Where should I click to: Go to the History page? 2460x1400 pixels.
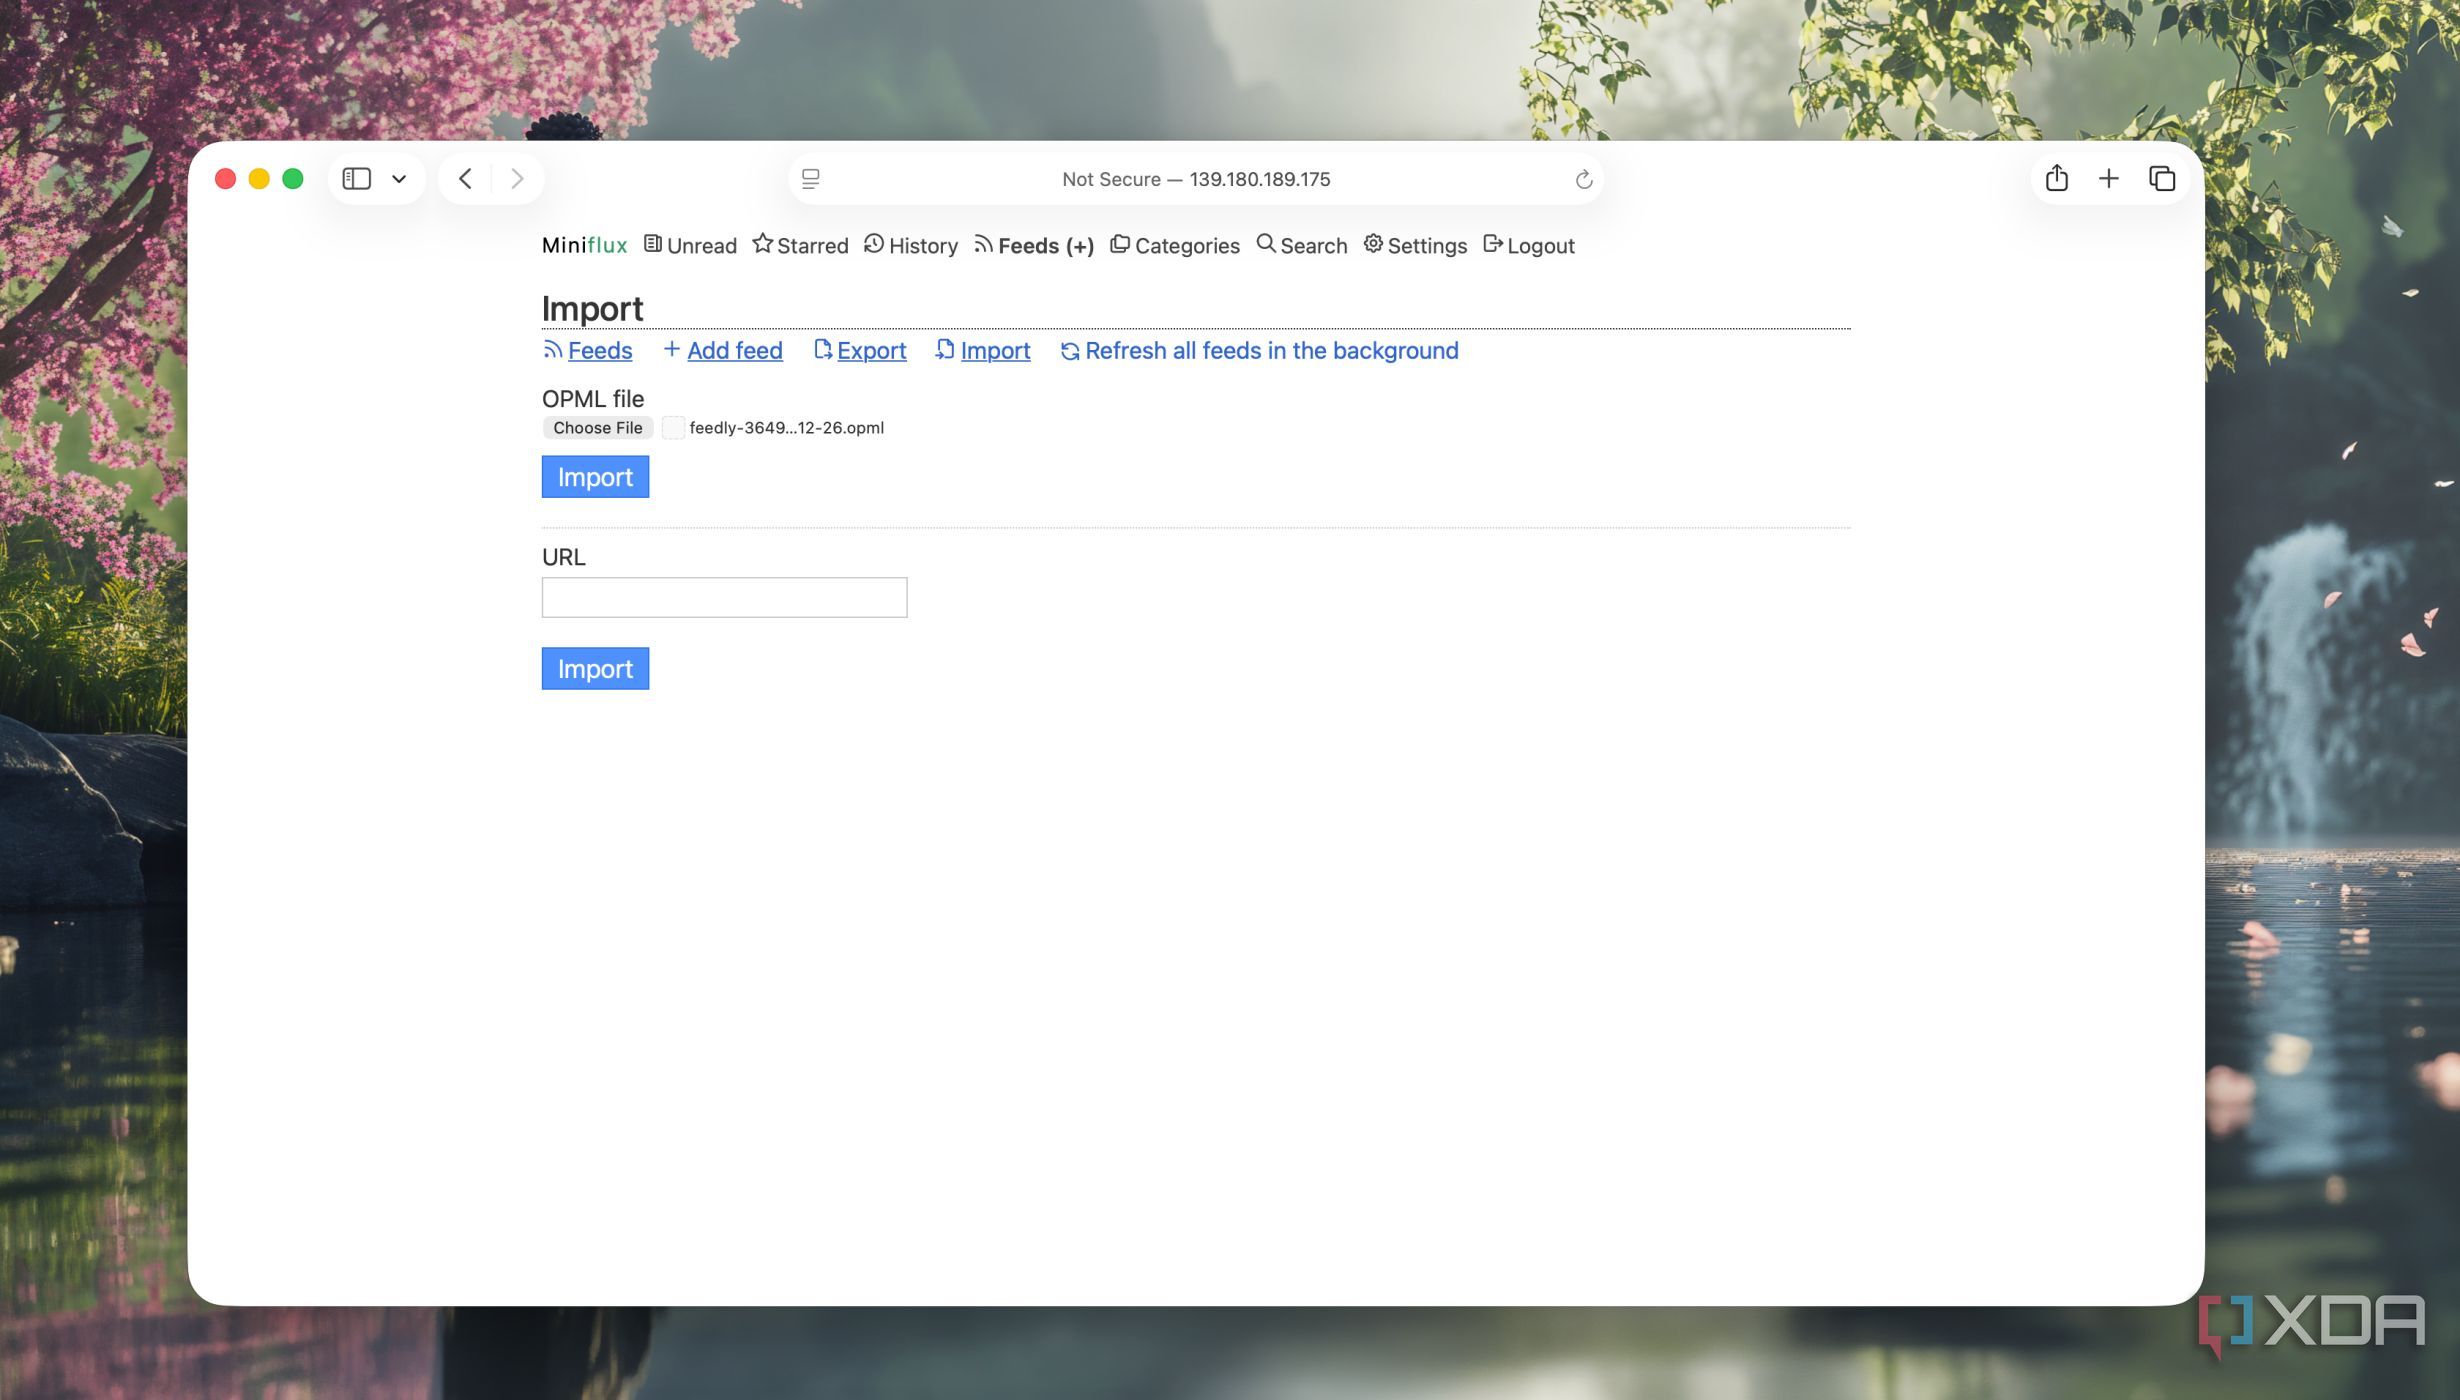[911, 246]
